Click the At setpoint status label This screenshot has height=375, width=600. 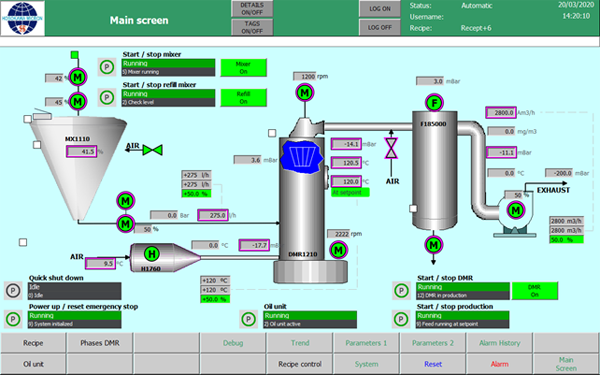[x=350, y=192]
